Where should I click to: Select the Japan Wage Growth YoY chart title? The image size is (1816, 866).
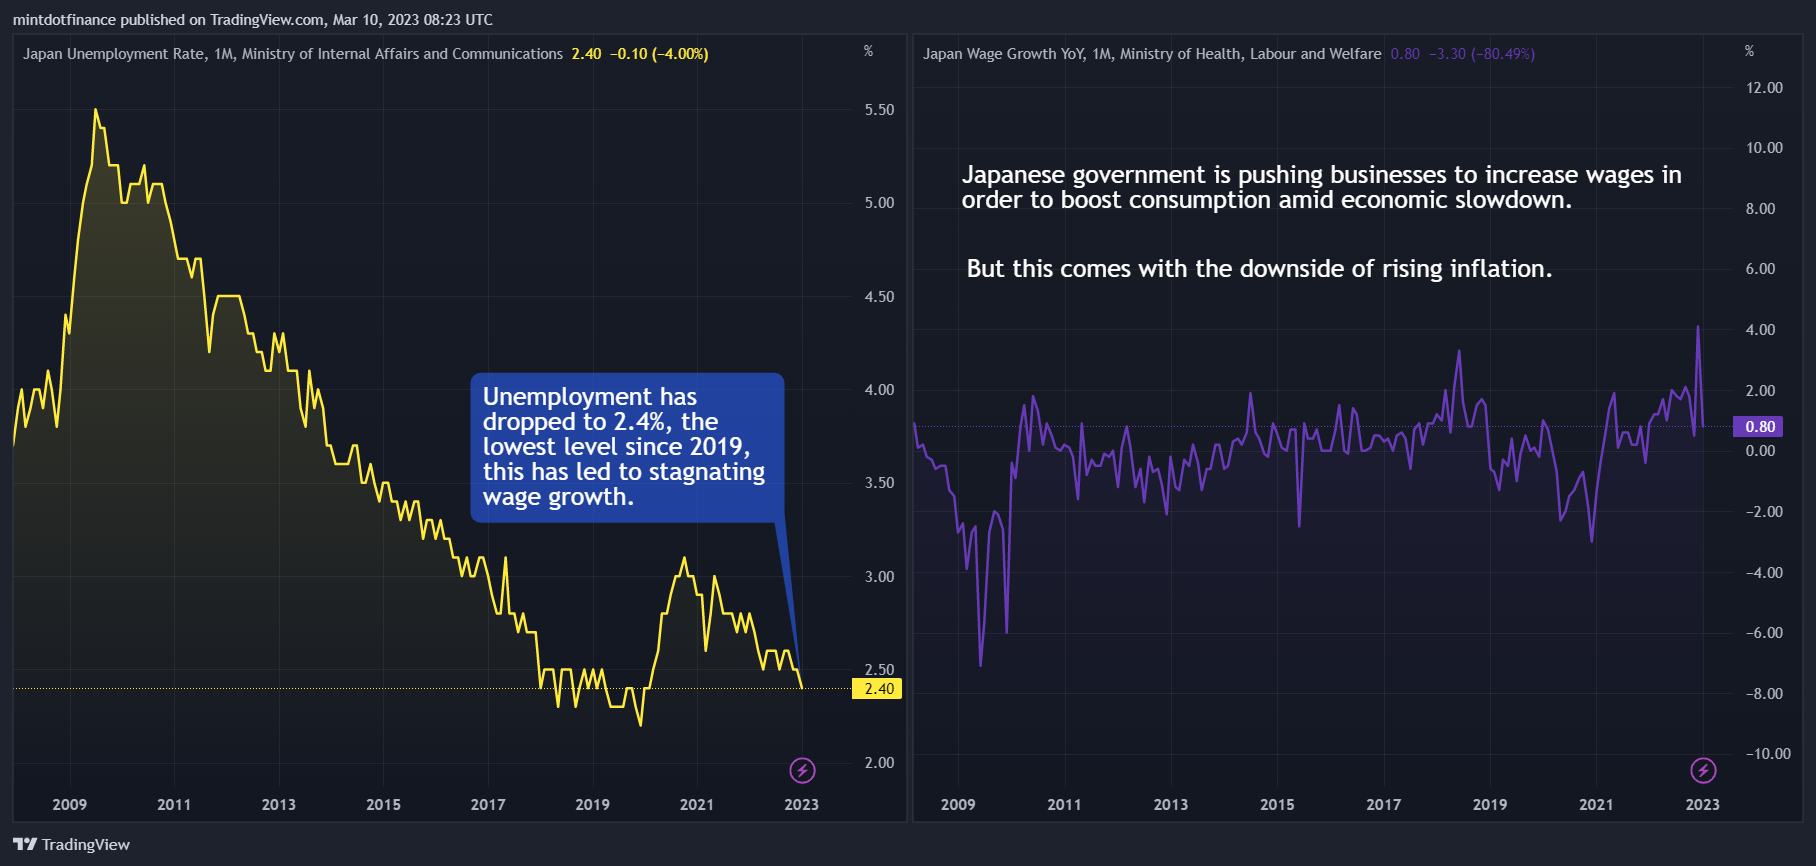(1152, 54)
